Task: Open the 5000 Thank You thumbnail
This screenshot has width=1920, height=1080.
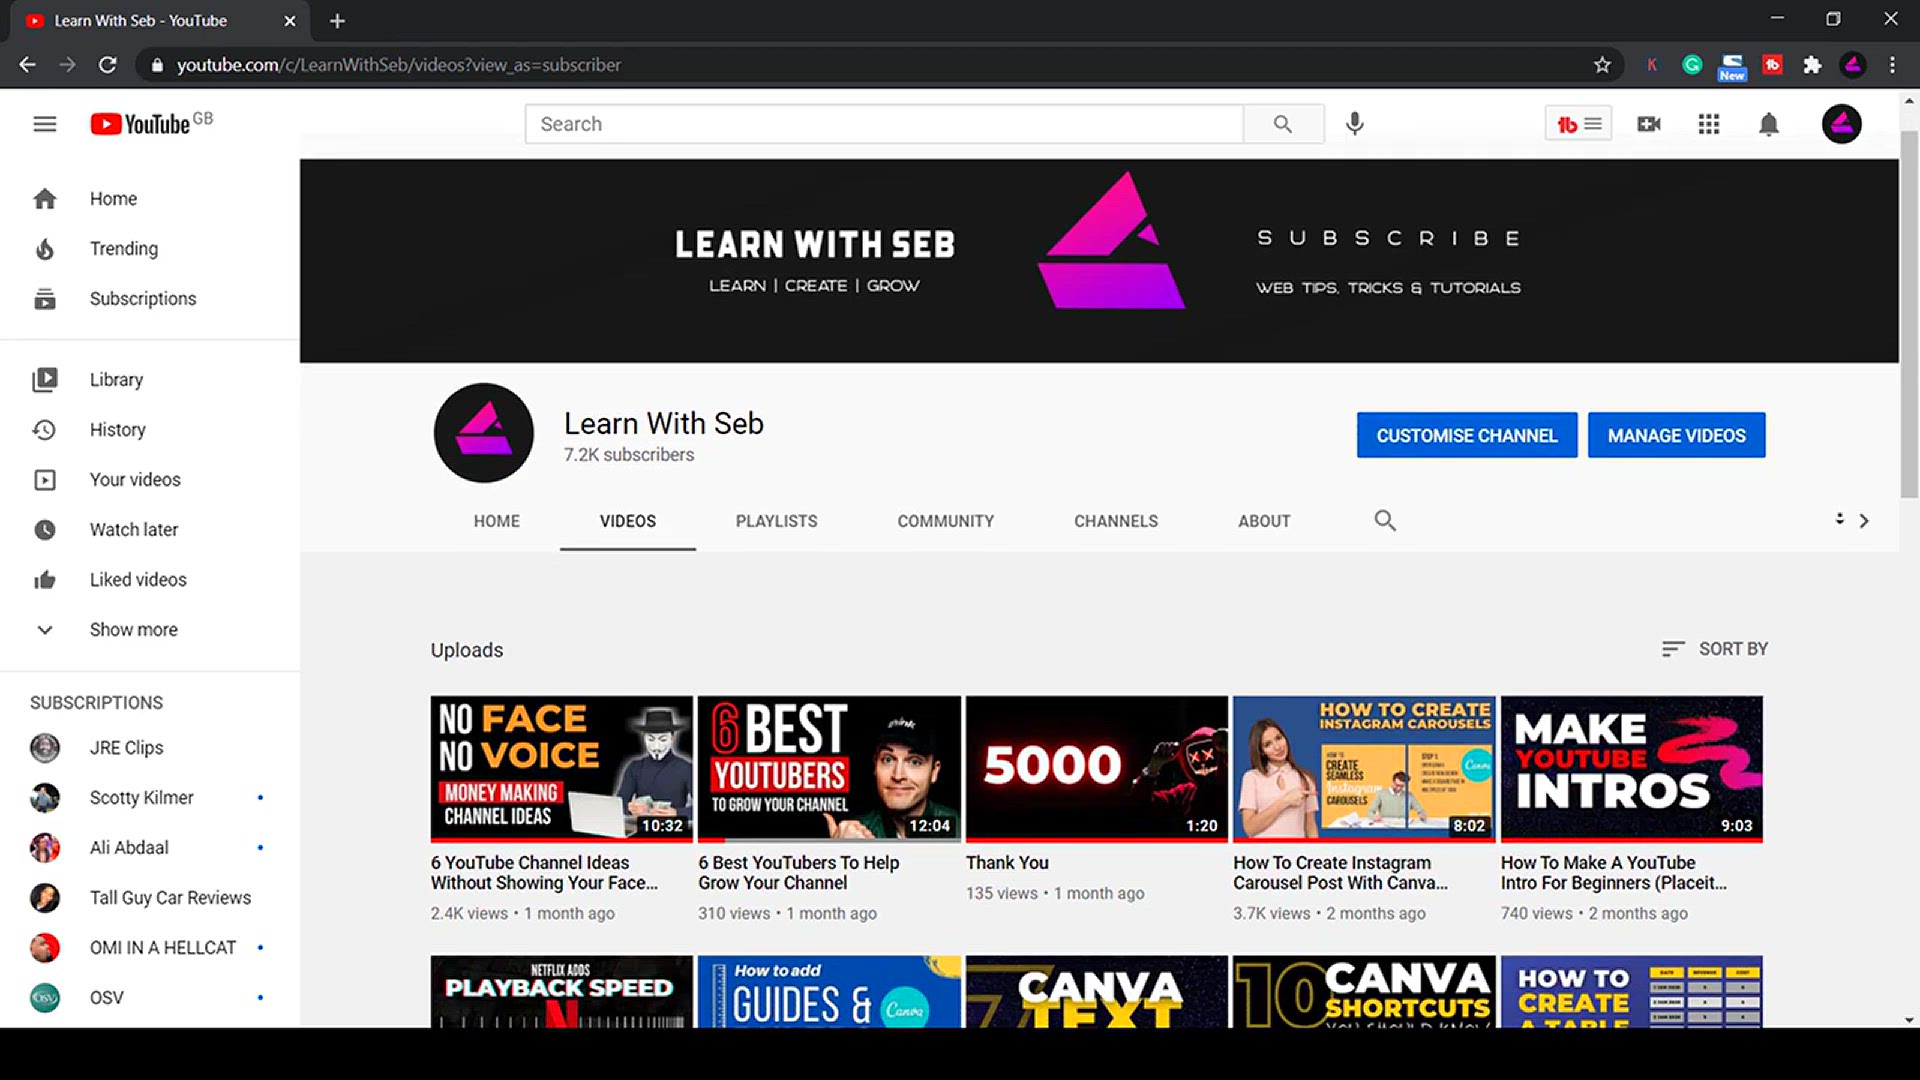Action: coord(1097,768)
